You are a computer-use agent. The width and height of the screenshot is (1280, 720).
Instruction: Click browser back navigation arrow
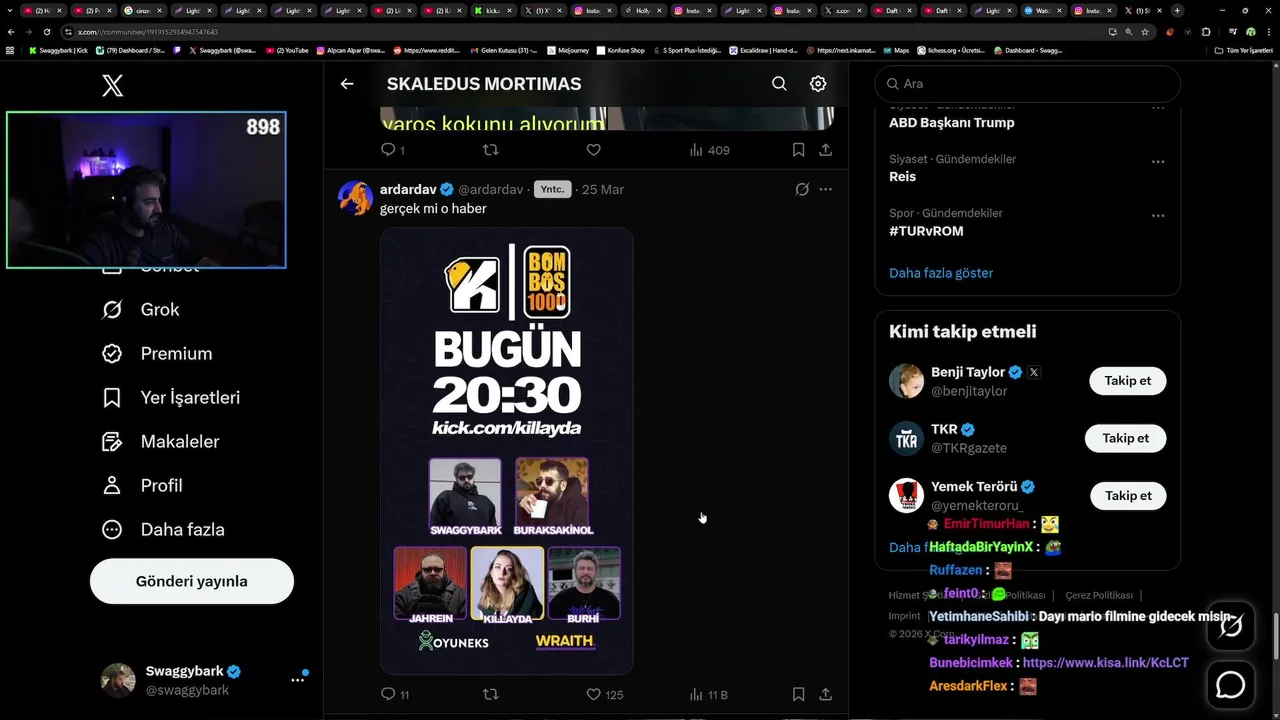click(11, 32)
